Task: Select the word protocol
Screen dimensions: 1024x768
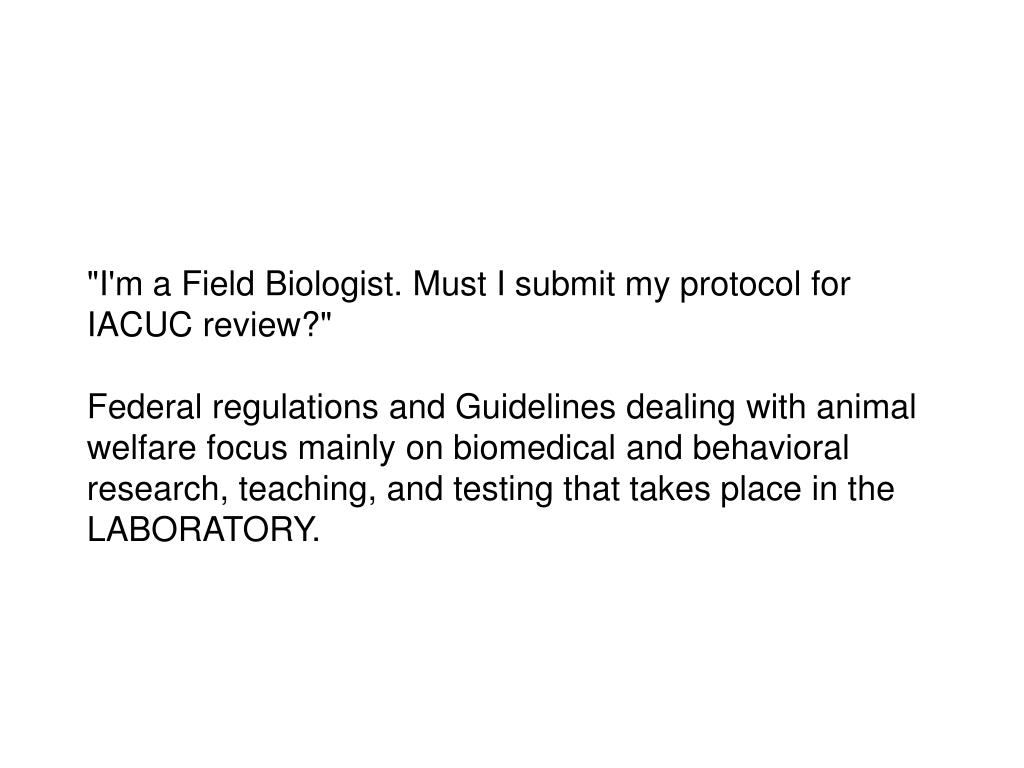Action: [x=740, y=286]
